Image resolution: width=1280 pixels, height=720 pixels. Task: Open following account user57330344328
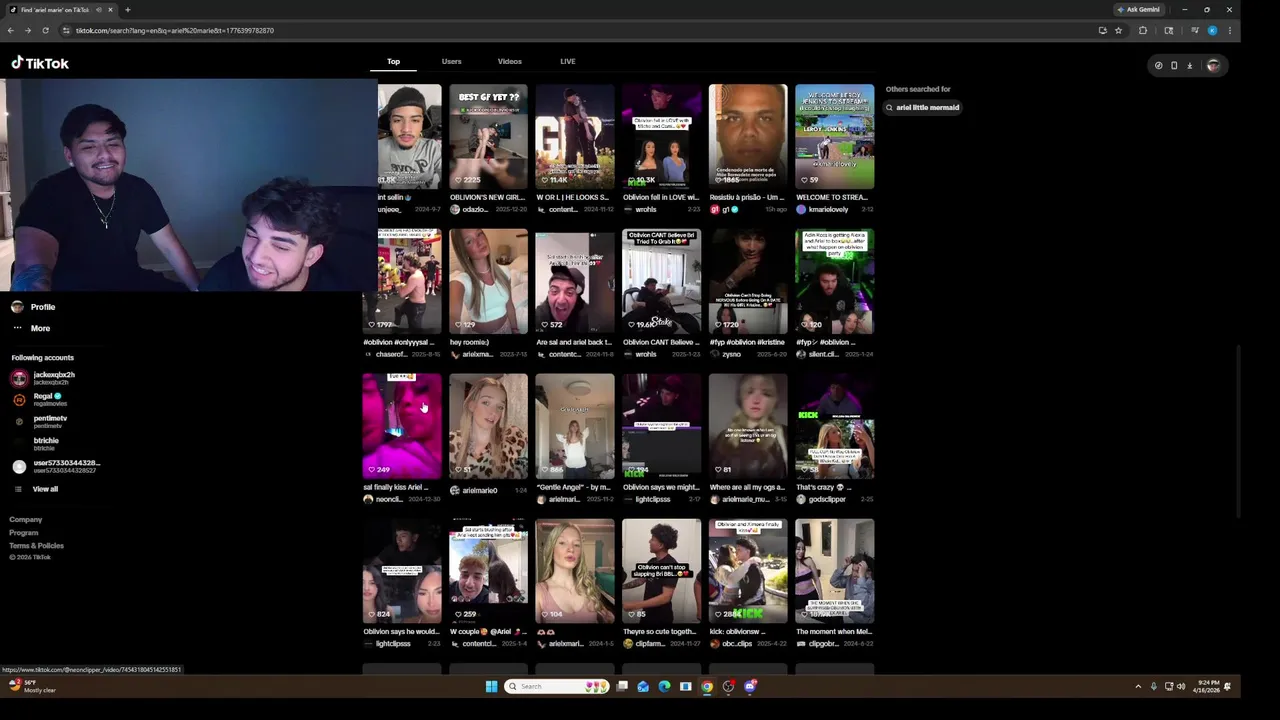click(x=55, y=466)
